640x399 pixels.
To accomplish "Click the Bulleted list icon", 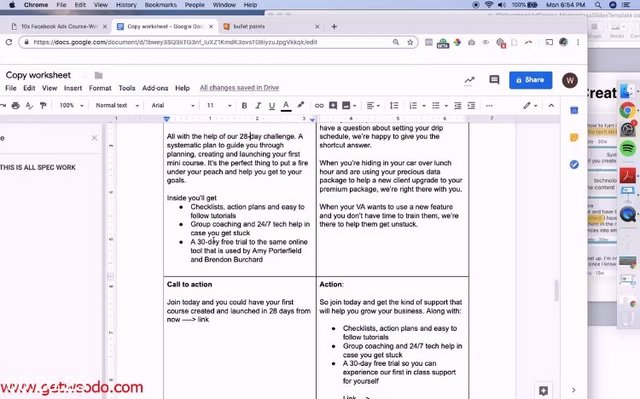I will [436, 106].
